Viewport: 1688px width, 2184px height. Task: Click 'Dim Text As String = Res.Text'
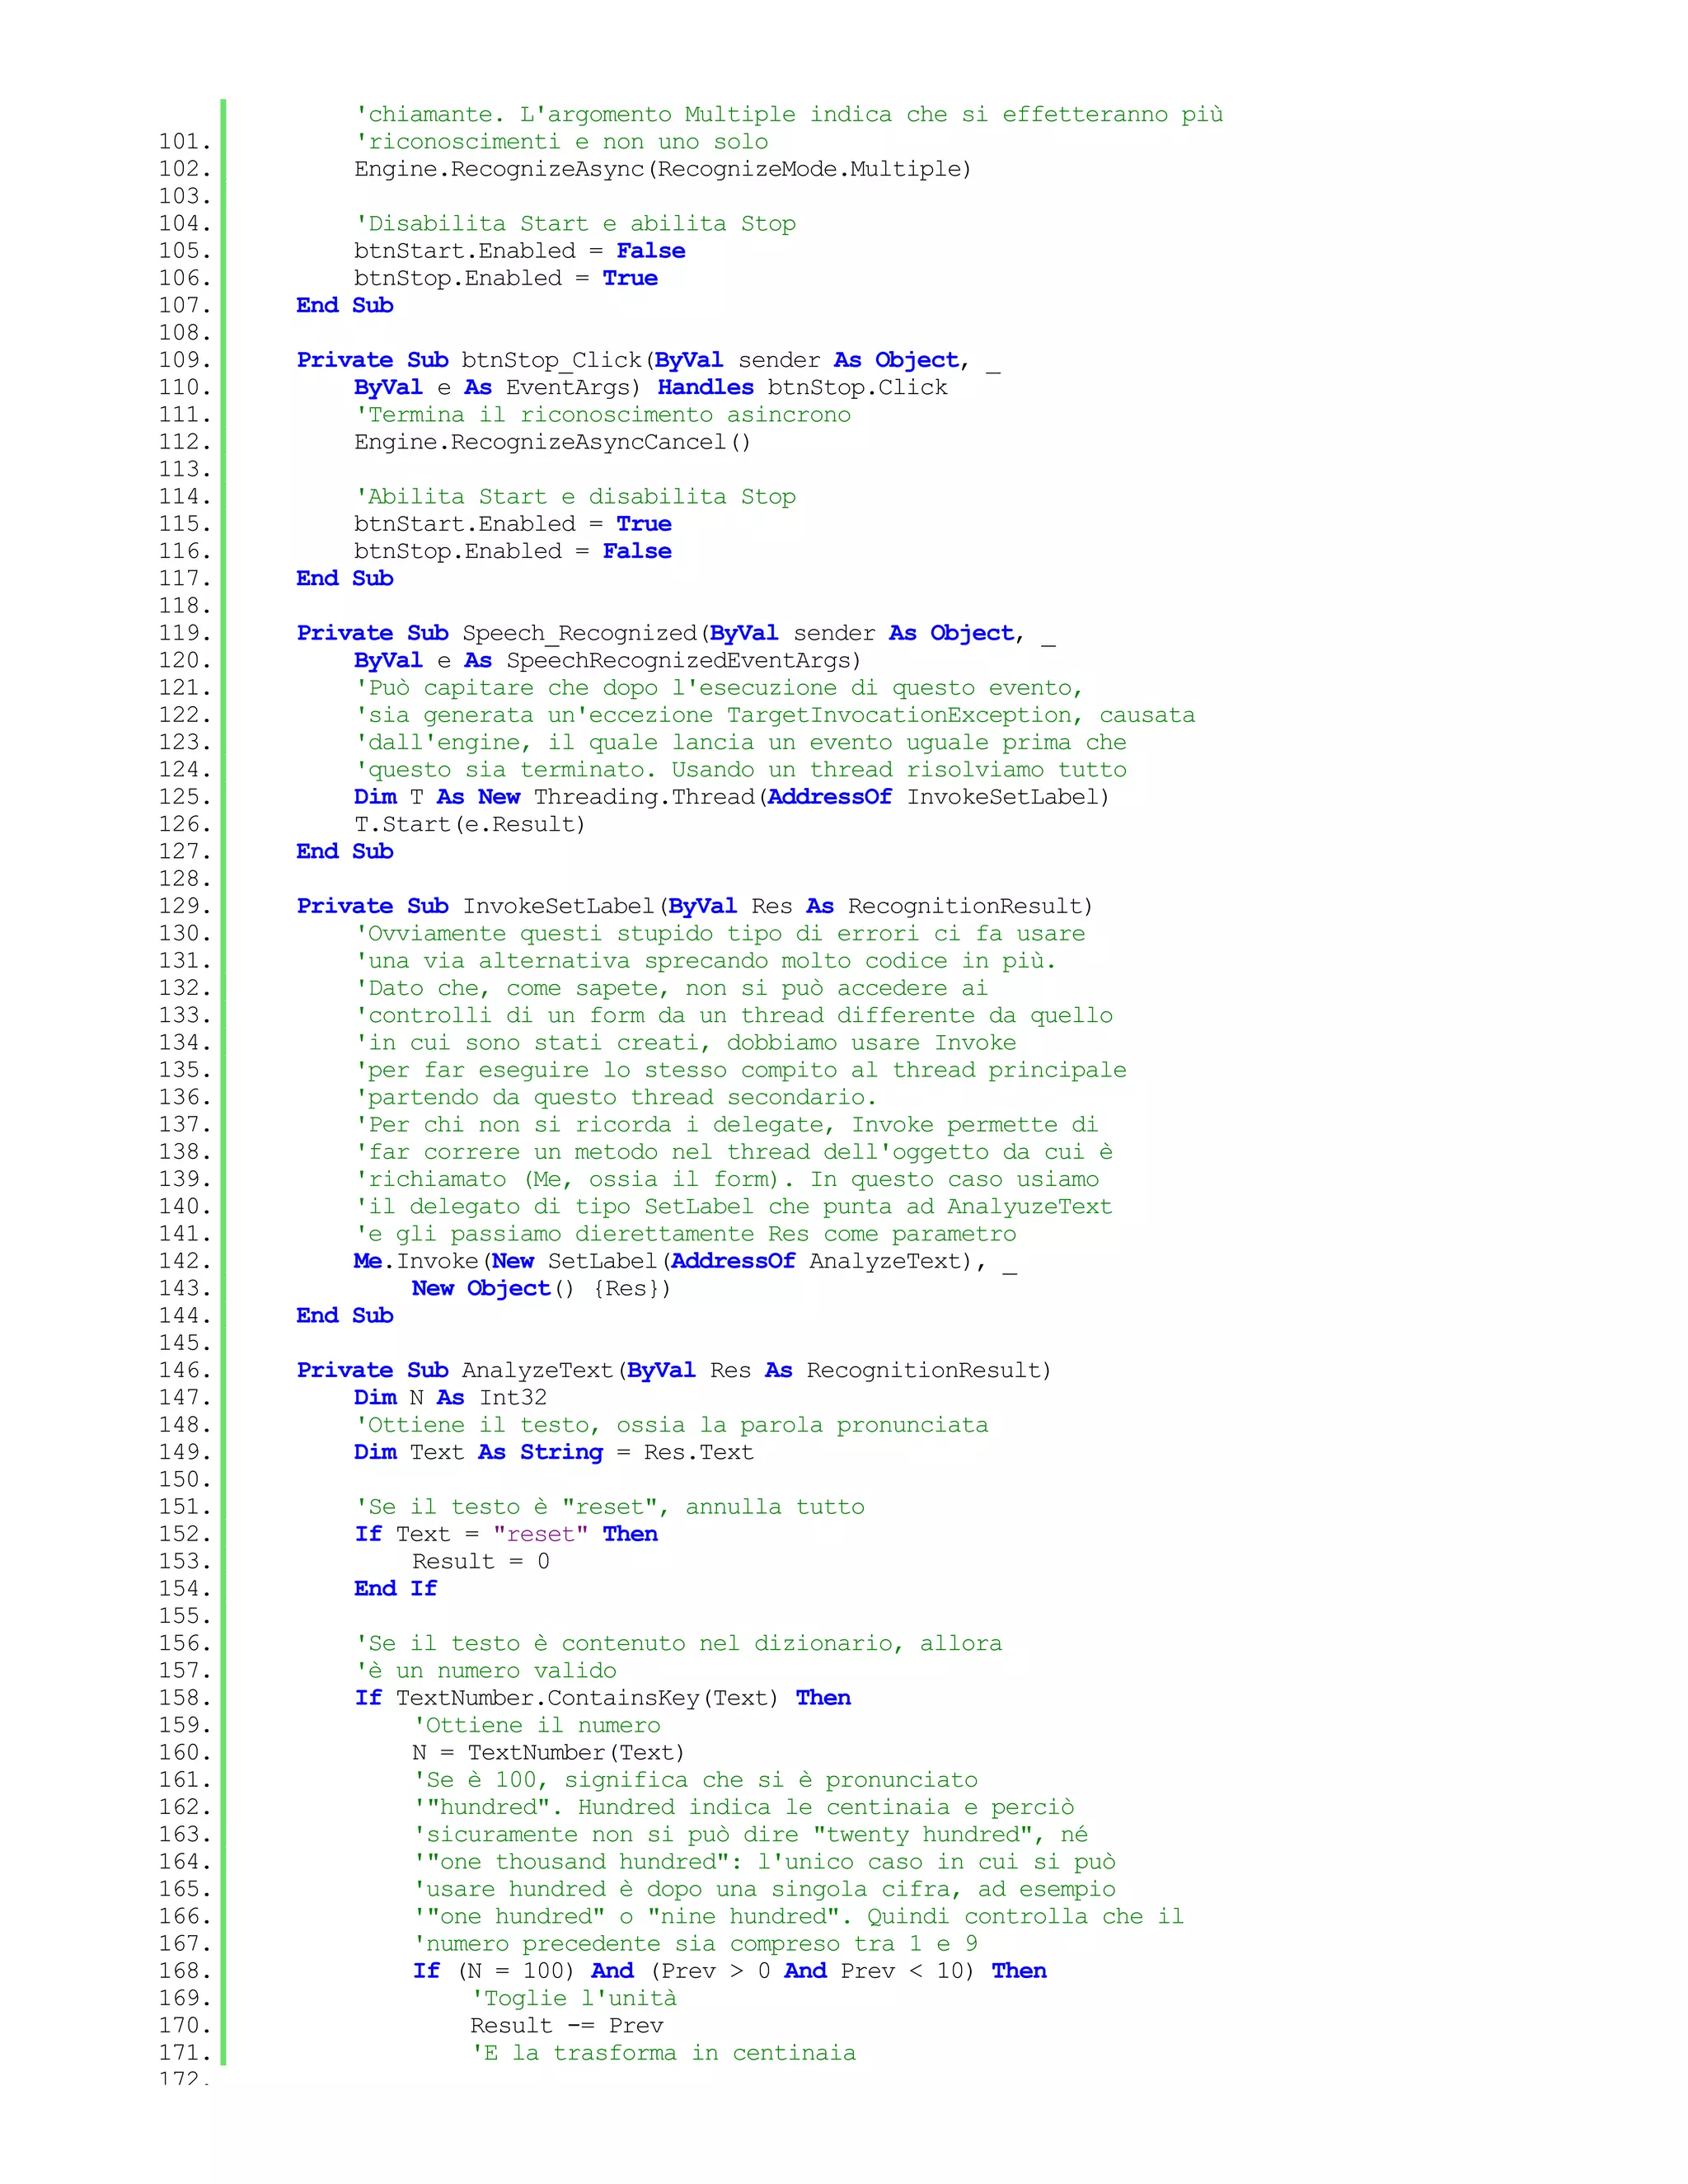(553, 1453)
